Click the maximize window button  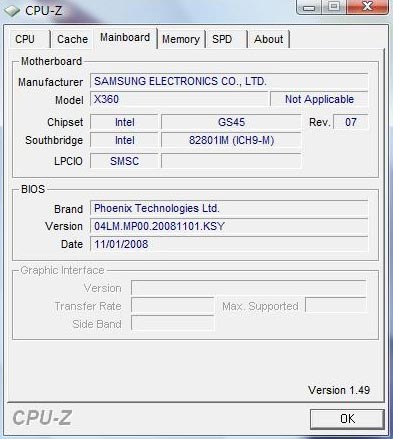click(334, 7)
